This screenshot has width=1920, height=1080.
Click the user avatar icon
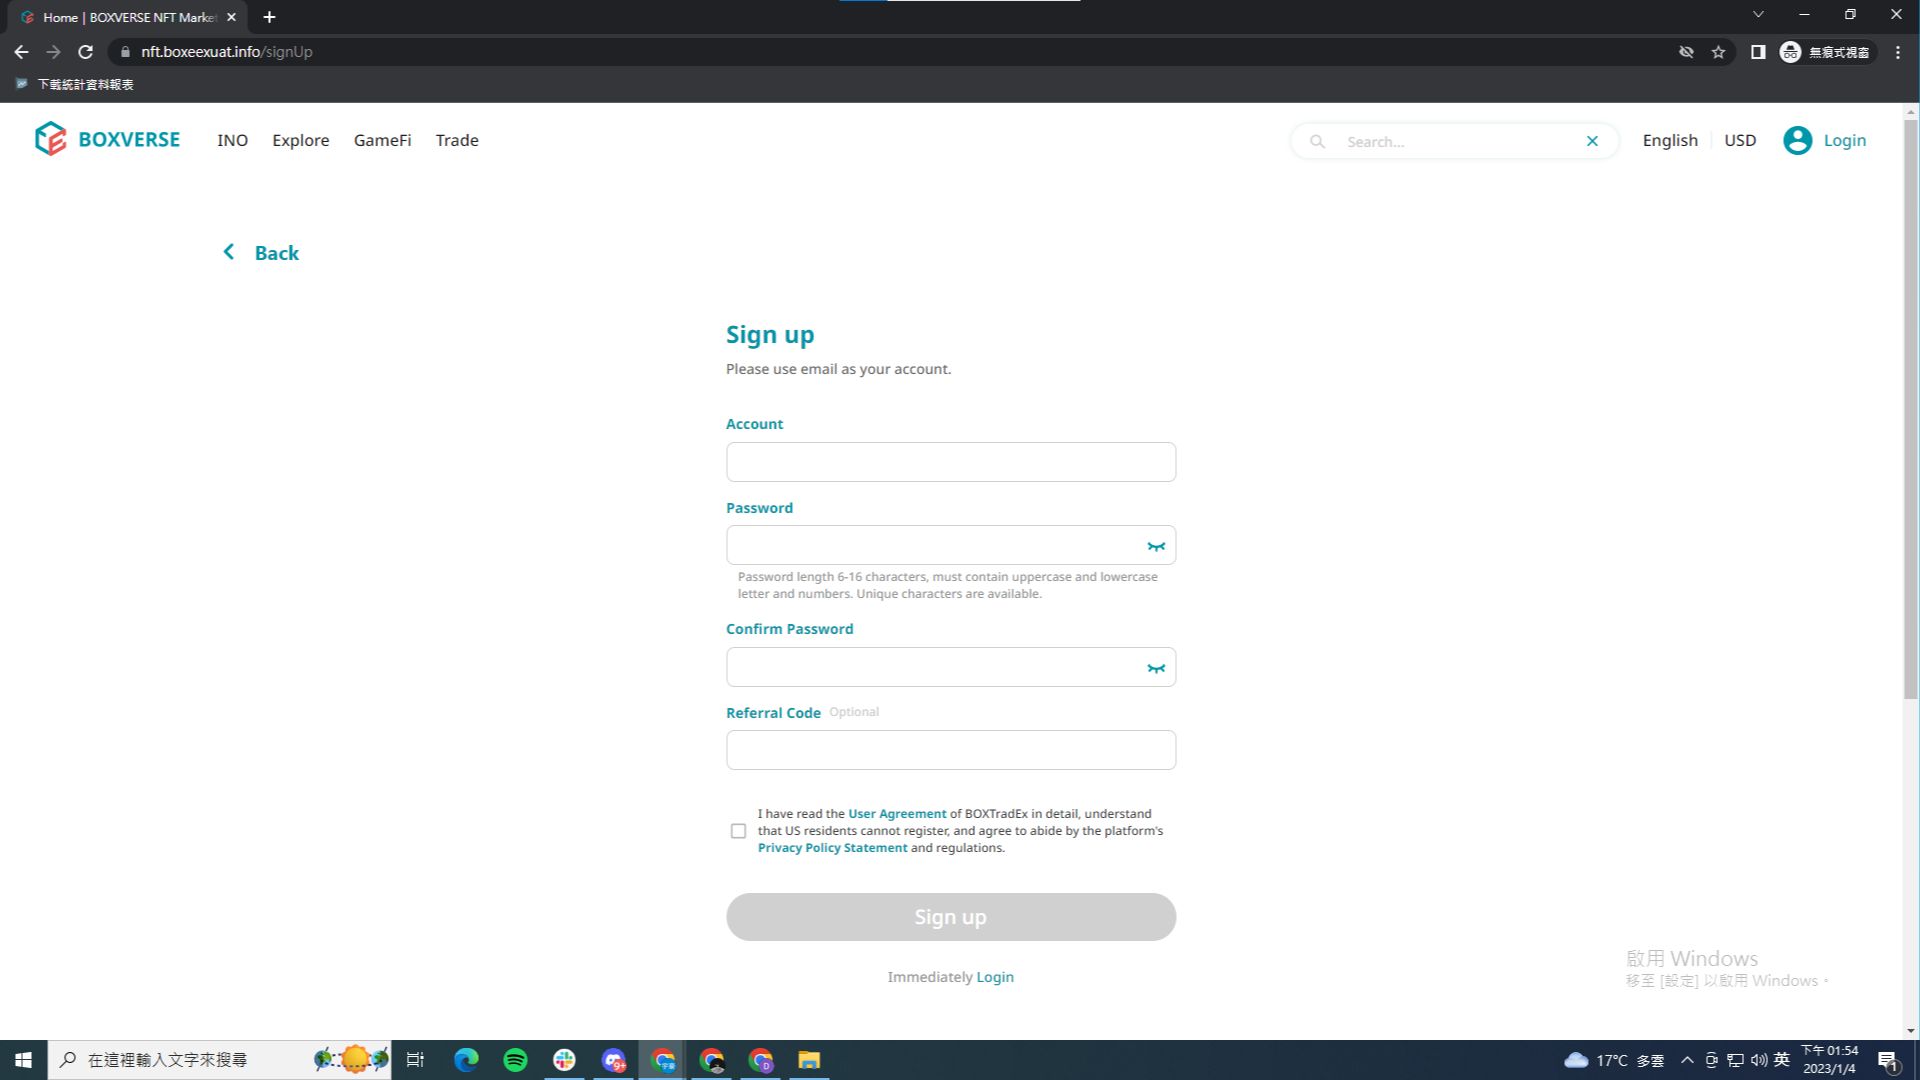1797,140
